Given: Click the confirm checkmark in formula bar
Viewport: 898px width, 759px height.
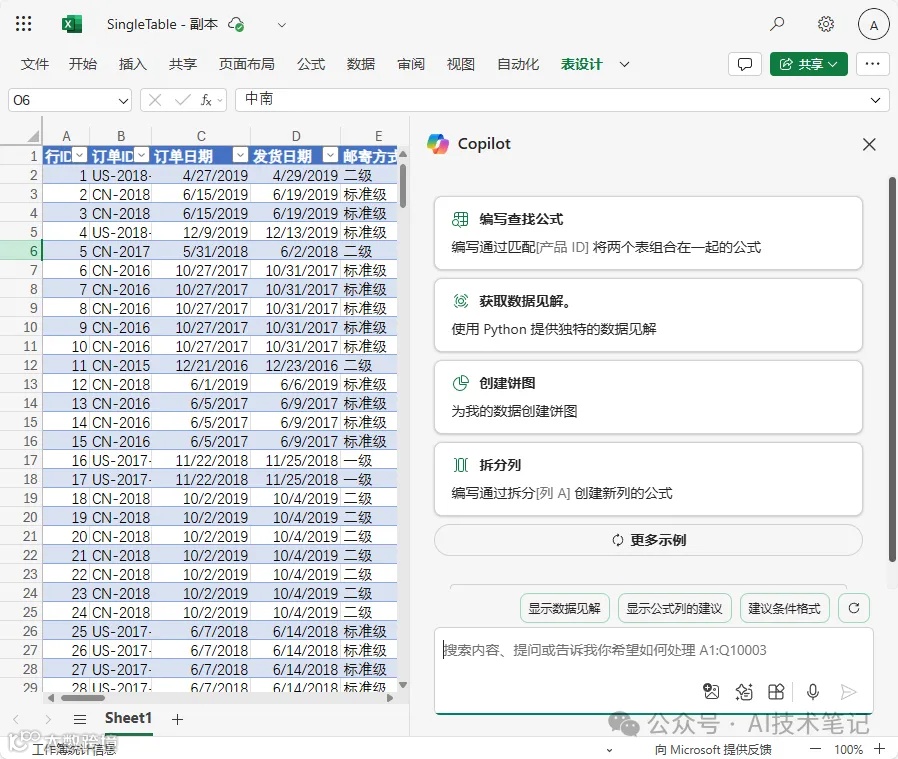Looking at the screenshot, I should pyautogui.click(x=183, y=100).
